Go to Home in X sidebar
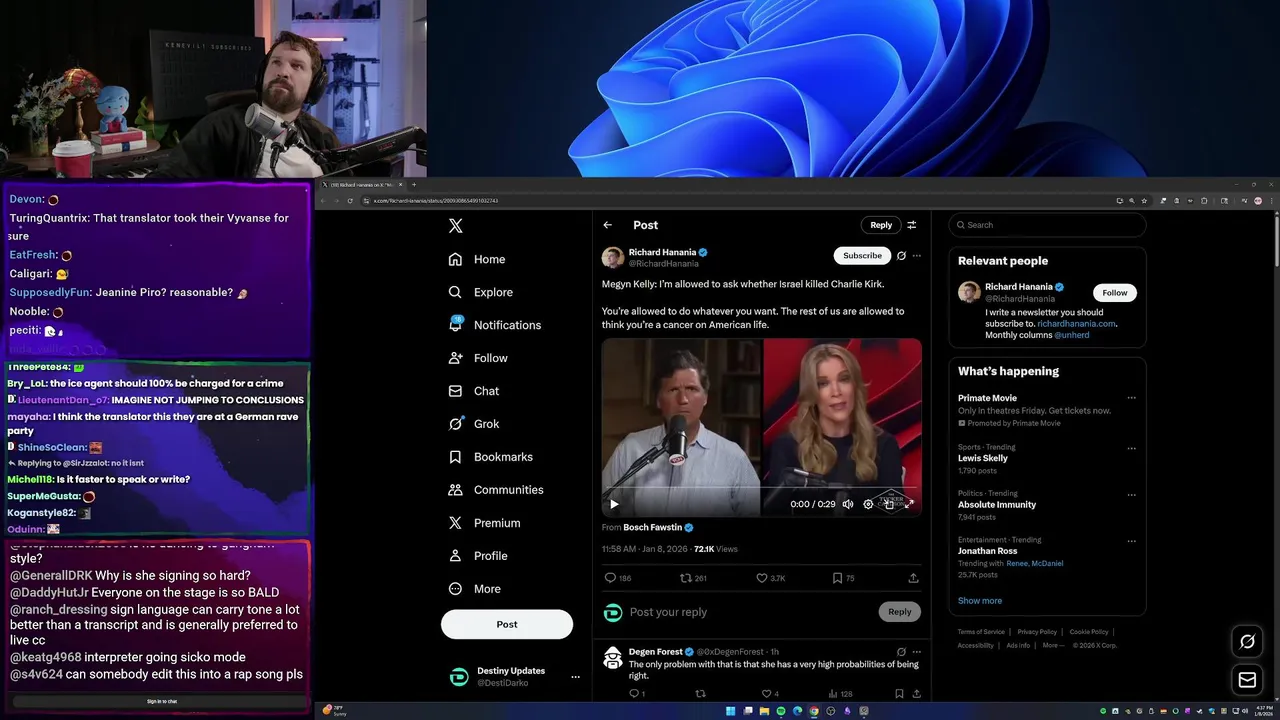 click(x=477, y=259)
